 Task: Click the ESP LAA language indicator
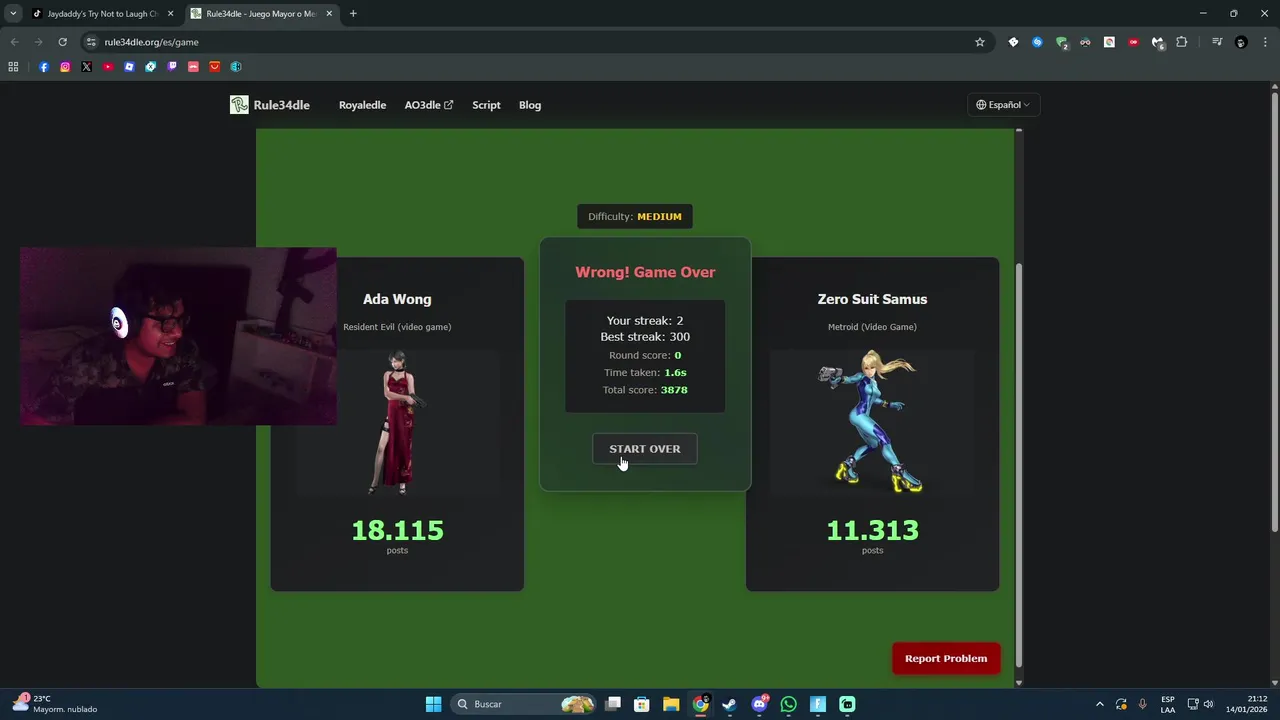click(x=1168, y=704)
